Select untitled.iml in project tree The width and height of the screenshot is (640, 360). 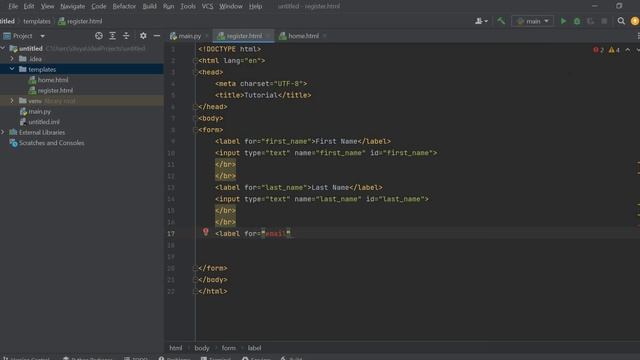coord(44,122)
